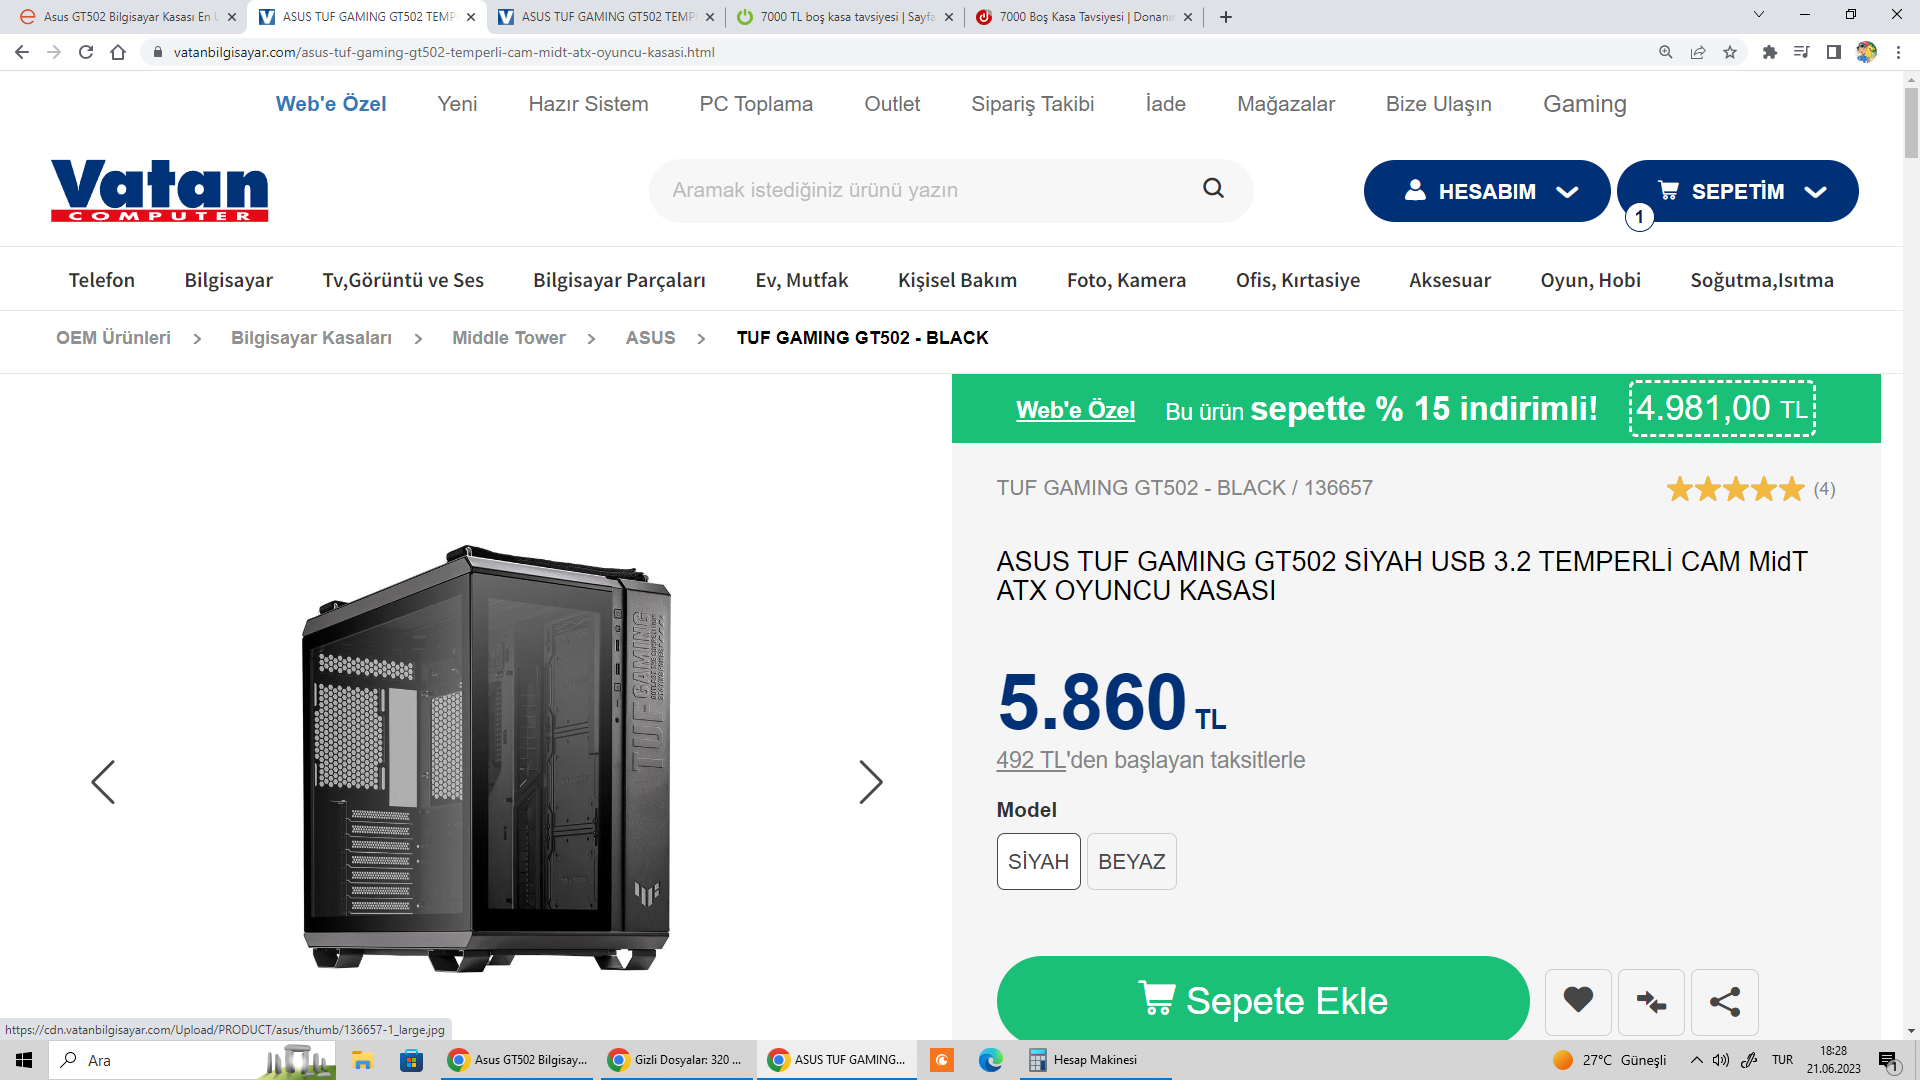This screenshot has height=1080, width=1920.
Task: Open the Gaming link
Action: pos(1584,104)
